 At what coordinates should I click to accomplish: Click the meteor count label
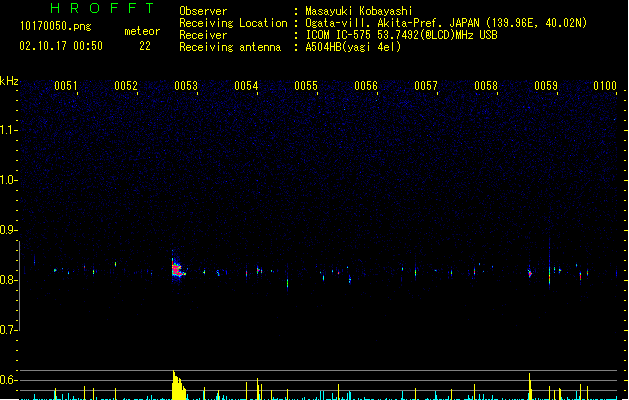(x=142, y=31)
